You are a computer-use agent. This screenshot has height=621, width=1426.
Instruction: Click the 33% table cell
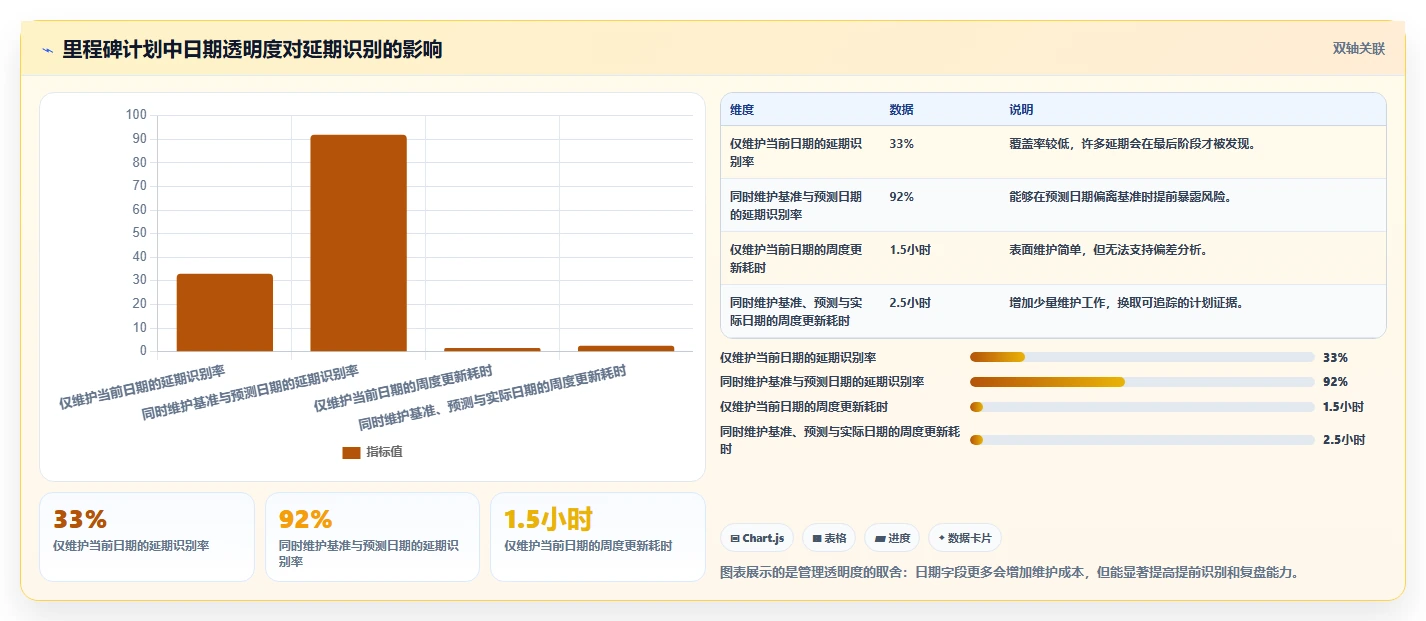pyautogui.click(x=901, y=144)
